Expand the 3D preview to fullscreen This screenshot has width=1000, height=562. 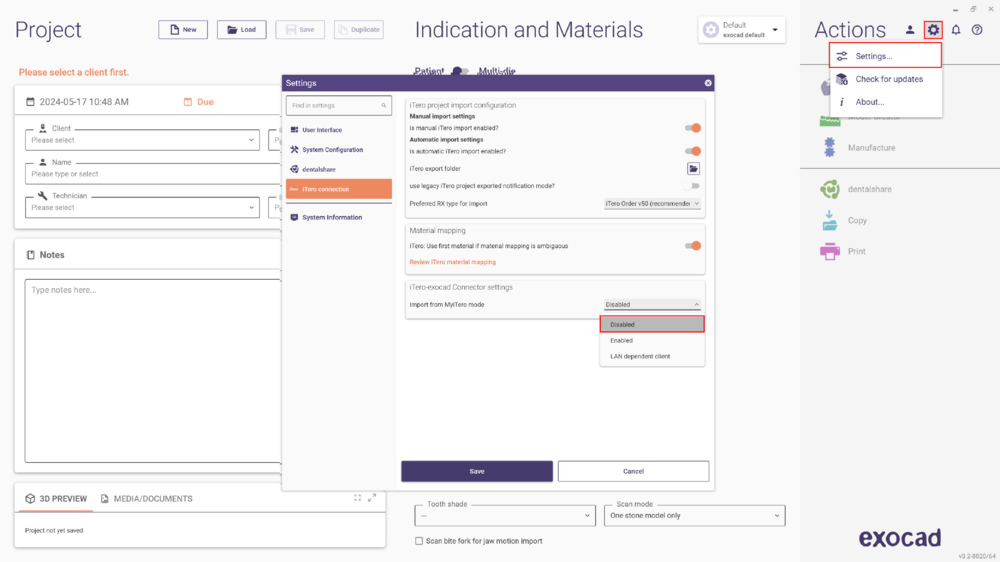[372, 498]
